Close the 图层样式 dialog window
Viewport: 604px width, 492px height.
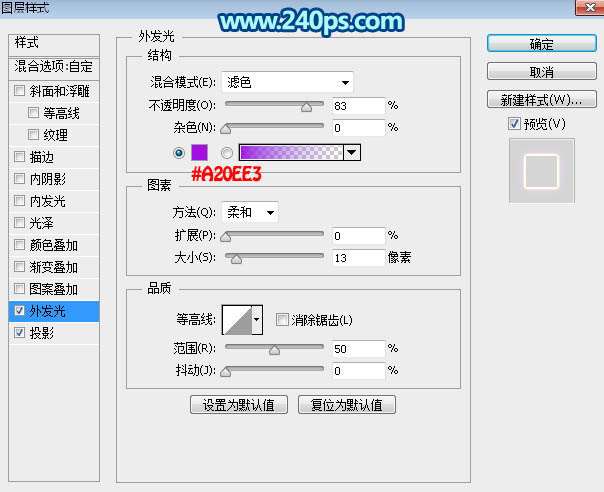(589, 7)
